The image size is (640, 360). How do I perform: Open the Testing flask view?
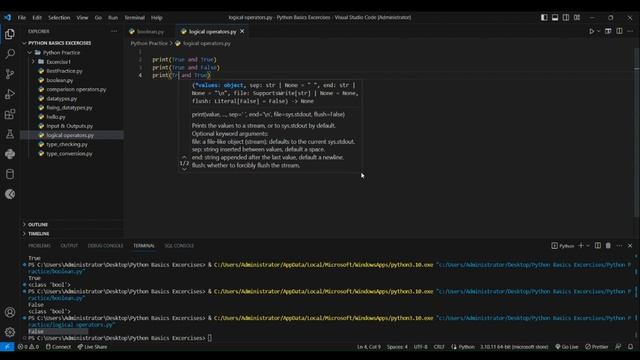pos(10,134)
